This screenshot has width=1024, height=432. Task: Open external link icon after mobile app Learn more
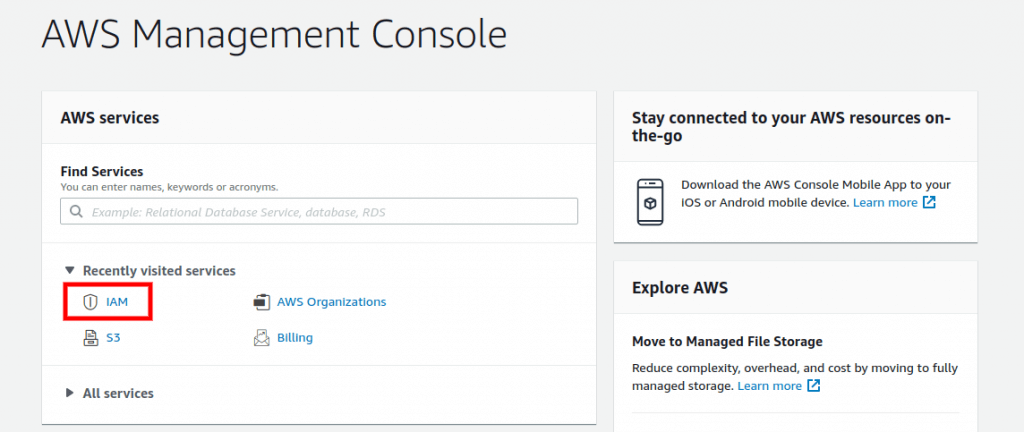(929, 202)
